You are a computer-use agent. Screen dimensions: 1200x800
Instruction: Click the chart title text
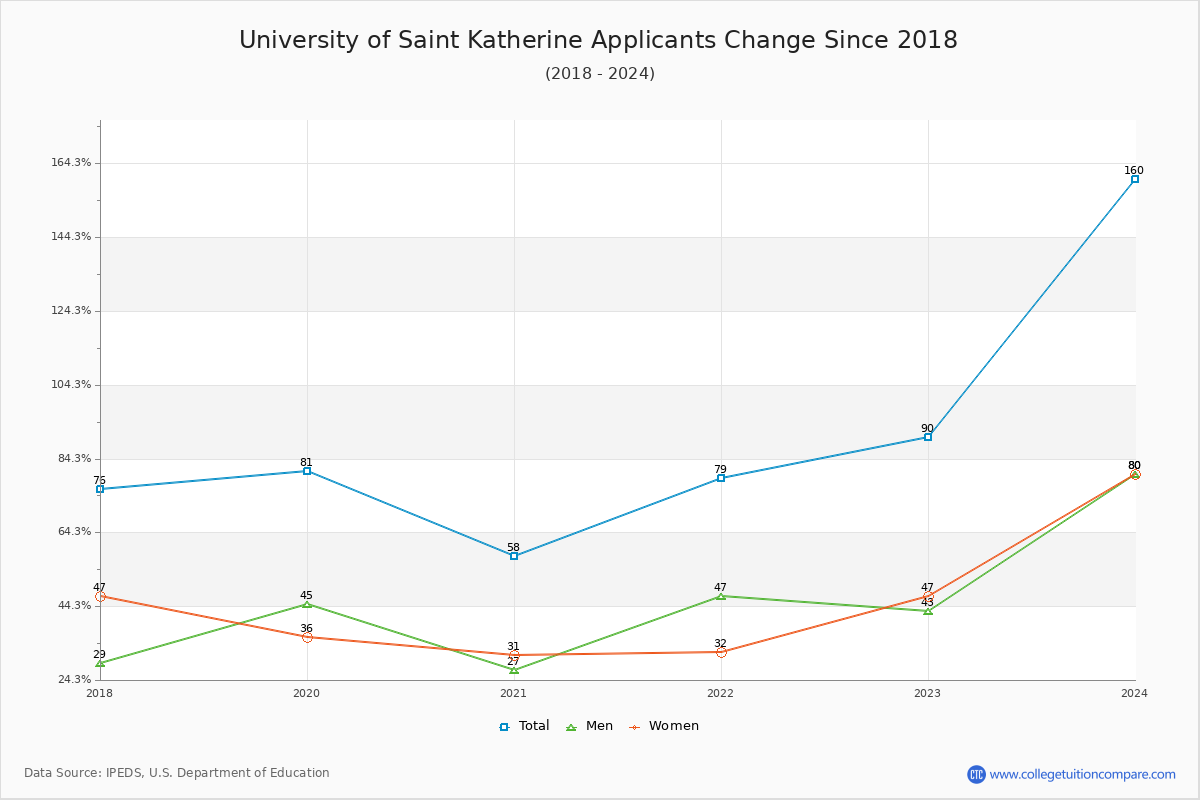click(598, 40)
